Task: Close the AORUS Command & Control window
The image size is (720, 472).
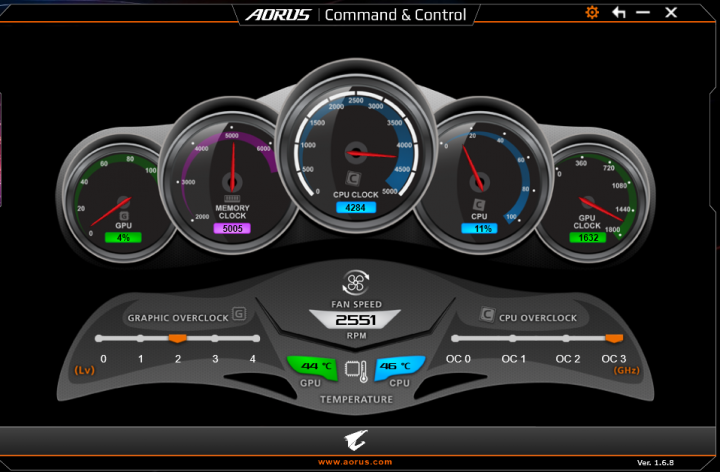Action: point(671,12)
